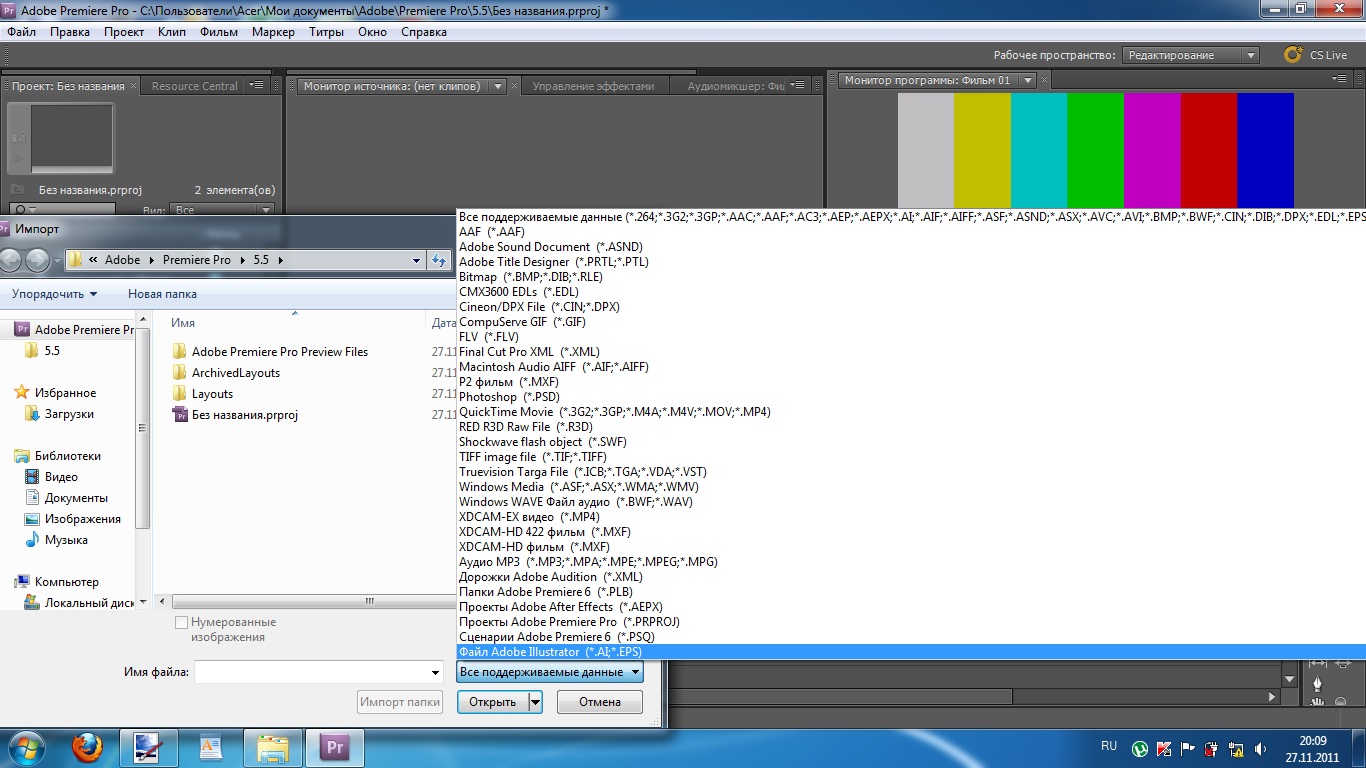This screenshot has height=768, width=1366.
Task: Click the Music library icon
Action: (x=32, y=539)
